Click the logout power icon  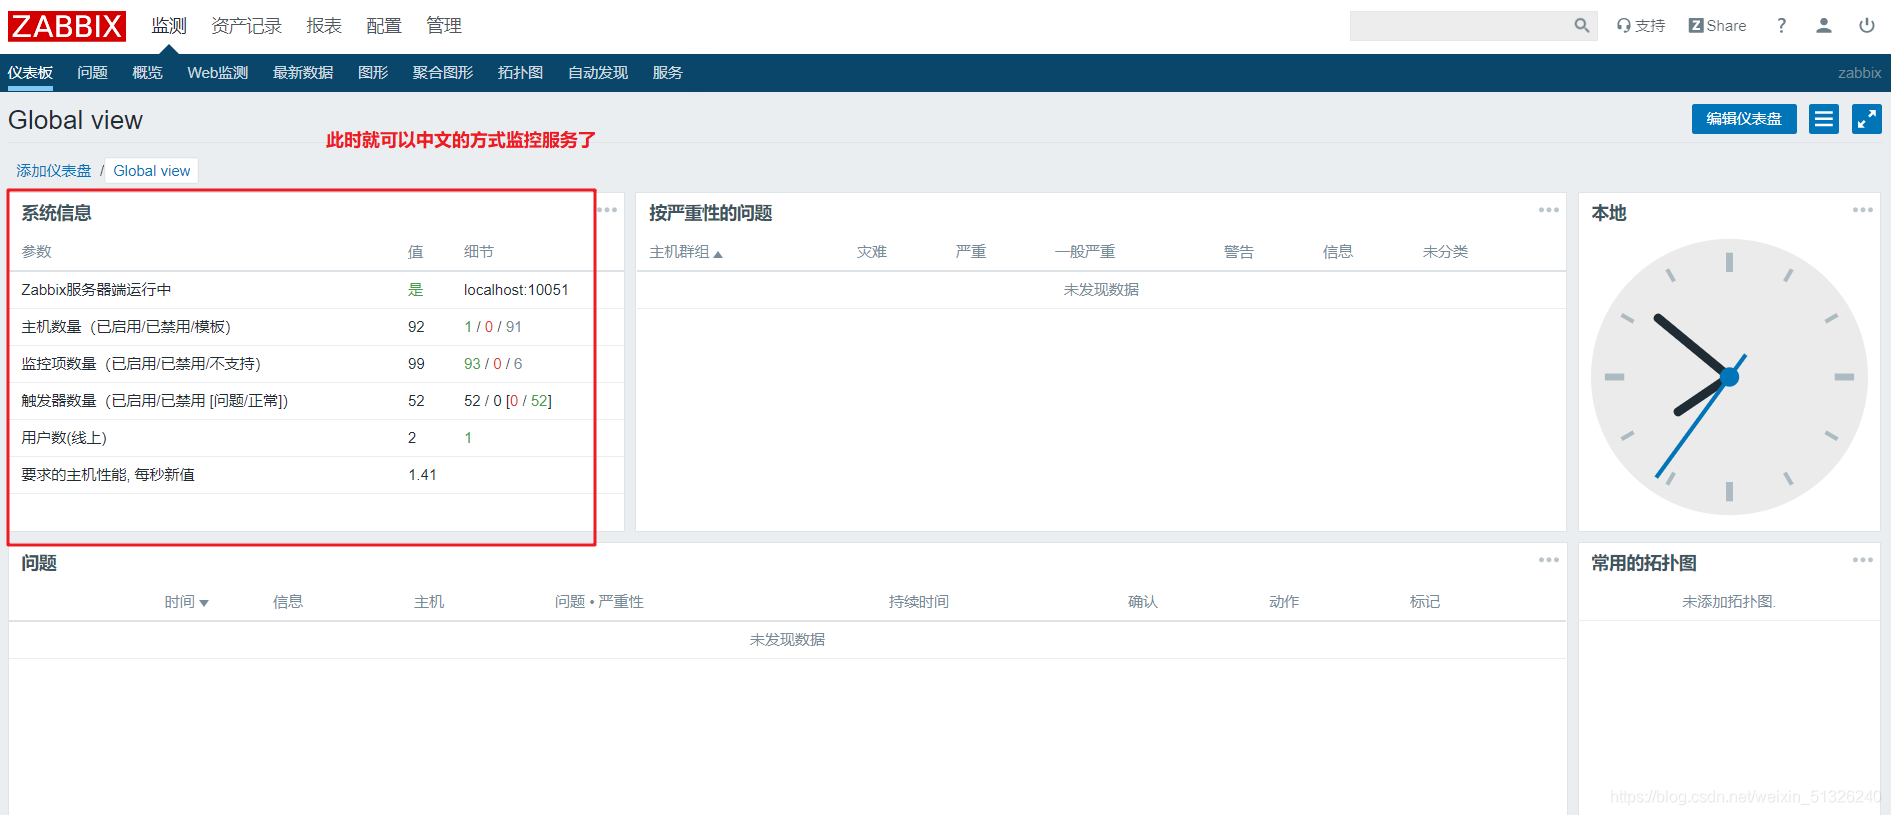pos(1866,26)
